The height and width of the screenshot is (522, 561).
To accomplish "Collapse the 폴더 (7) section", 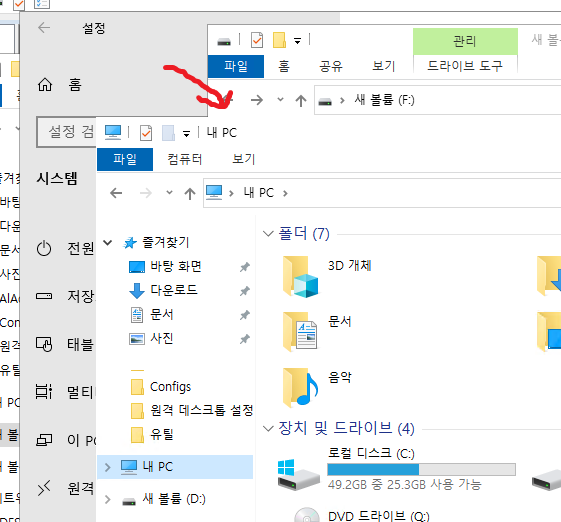I will tap(268, 234).
